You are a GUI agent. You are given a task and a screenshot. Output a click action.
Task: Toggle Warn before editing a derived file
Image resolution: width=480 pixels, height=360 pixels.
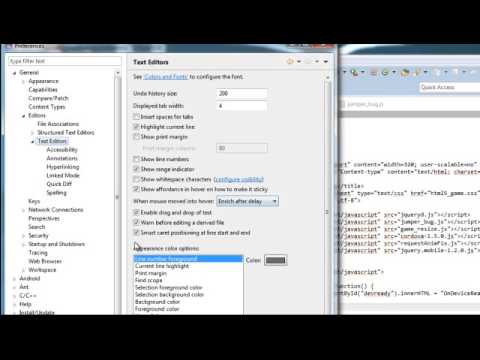(x=136, y=222)
